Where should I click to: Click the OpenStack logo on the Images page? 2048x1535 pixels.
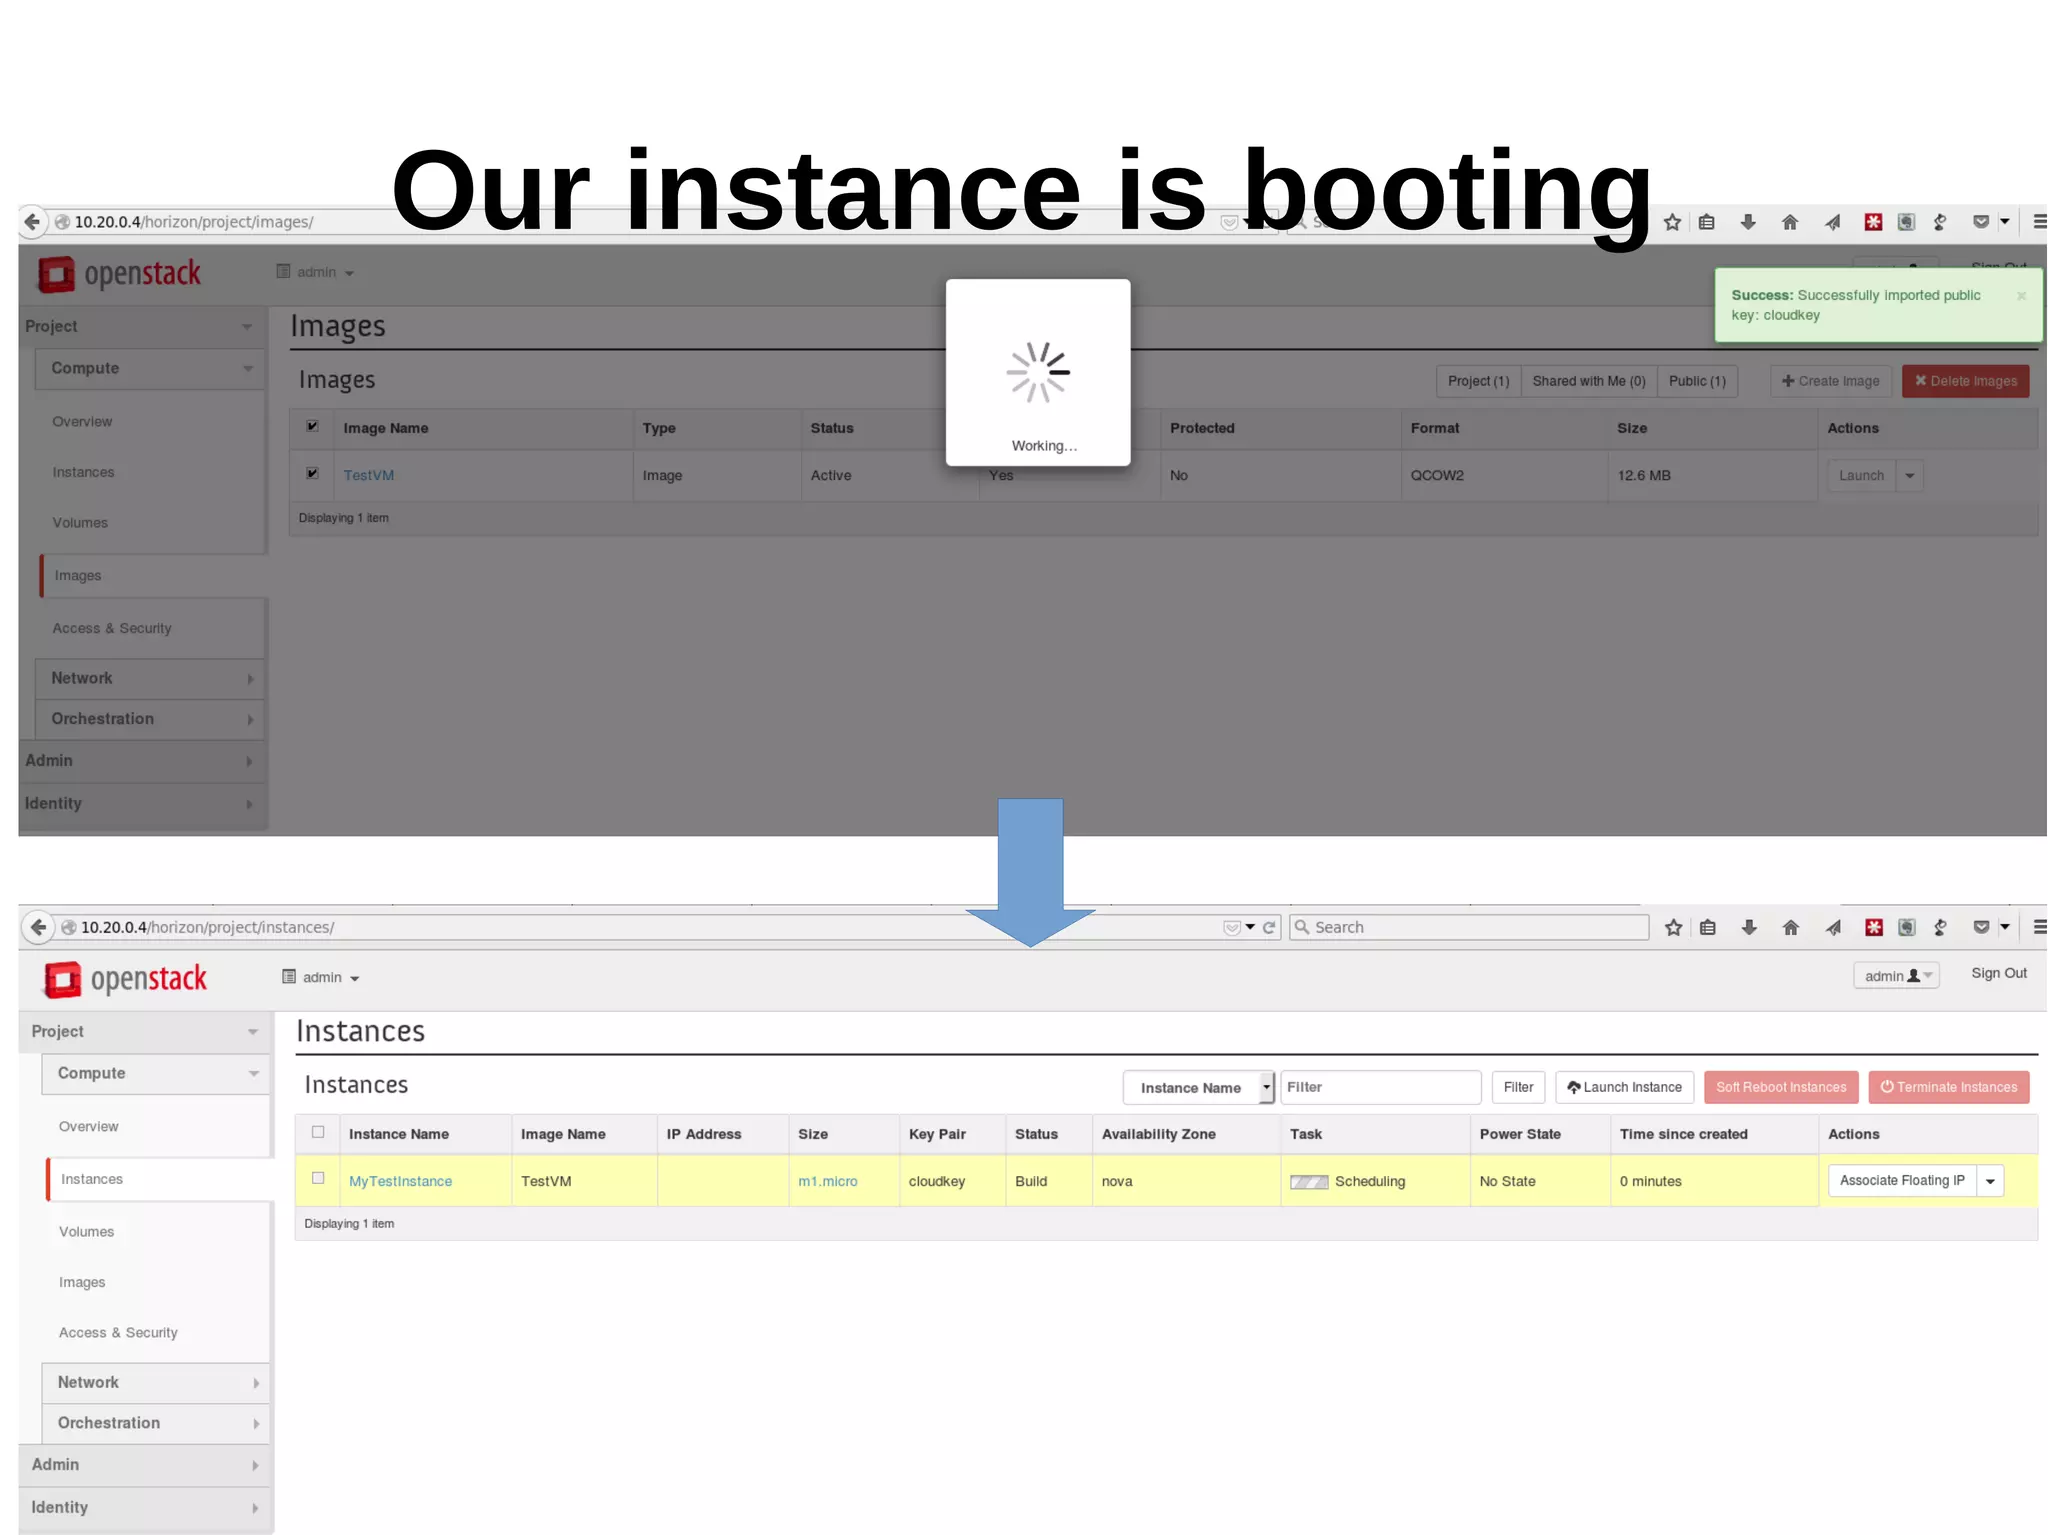point(119,274)
